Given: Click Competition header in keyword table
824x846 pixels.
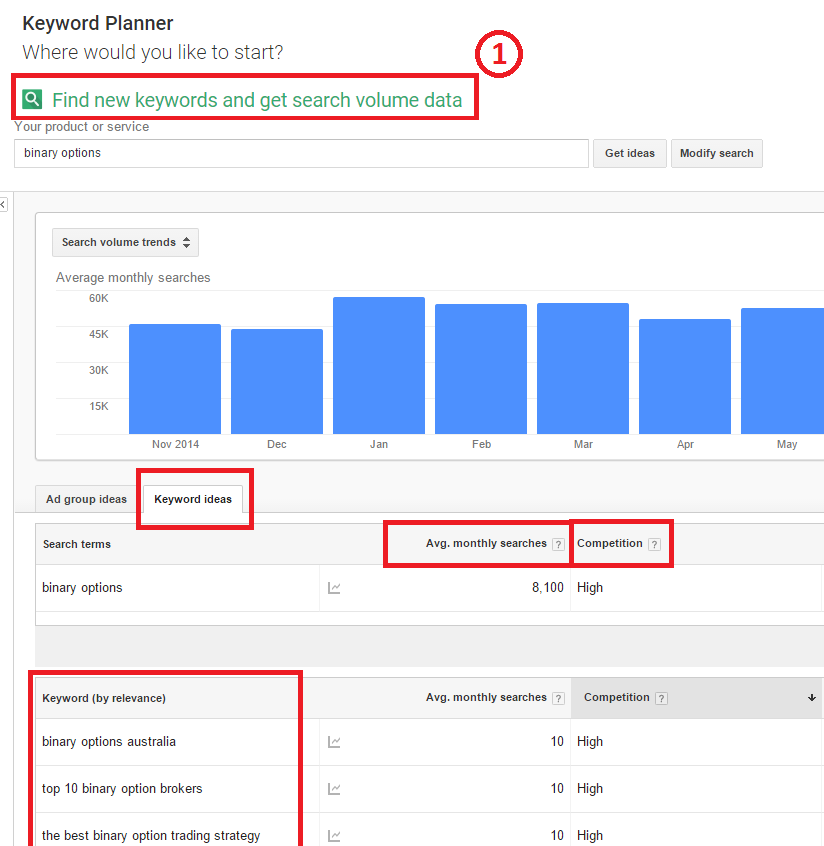Looking at the screenshot, I should click(x=617, y=698).
